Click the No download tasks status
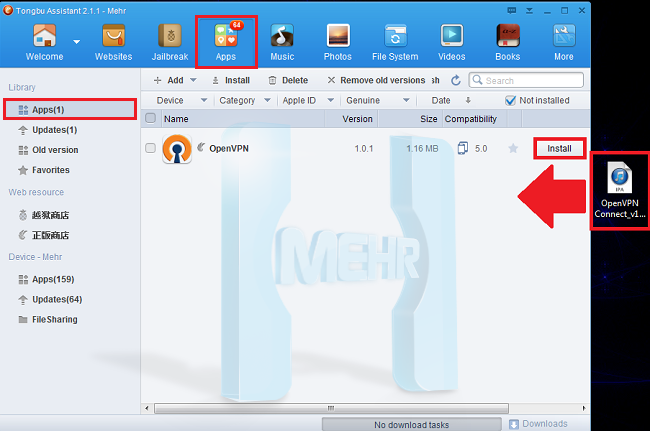This screenshot has width=650, height=431. [x=411, y=425]
